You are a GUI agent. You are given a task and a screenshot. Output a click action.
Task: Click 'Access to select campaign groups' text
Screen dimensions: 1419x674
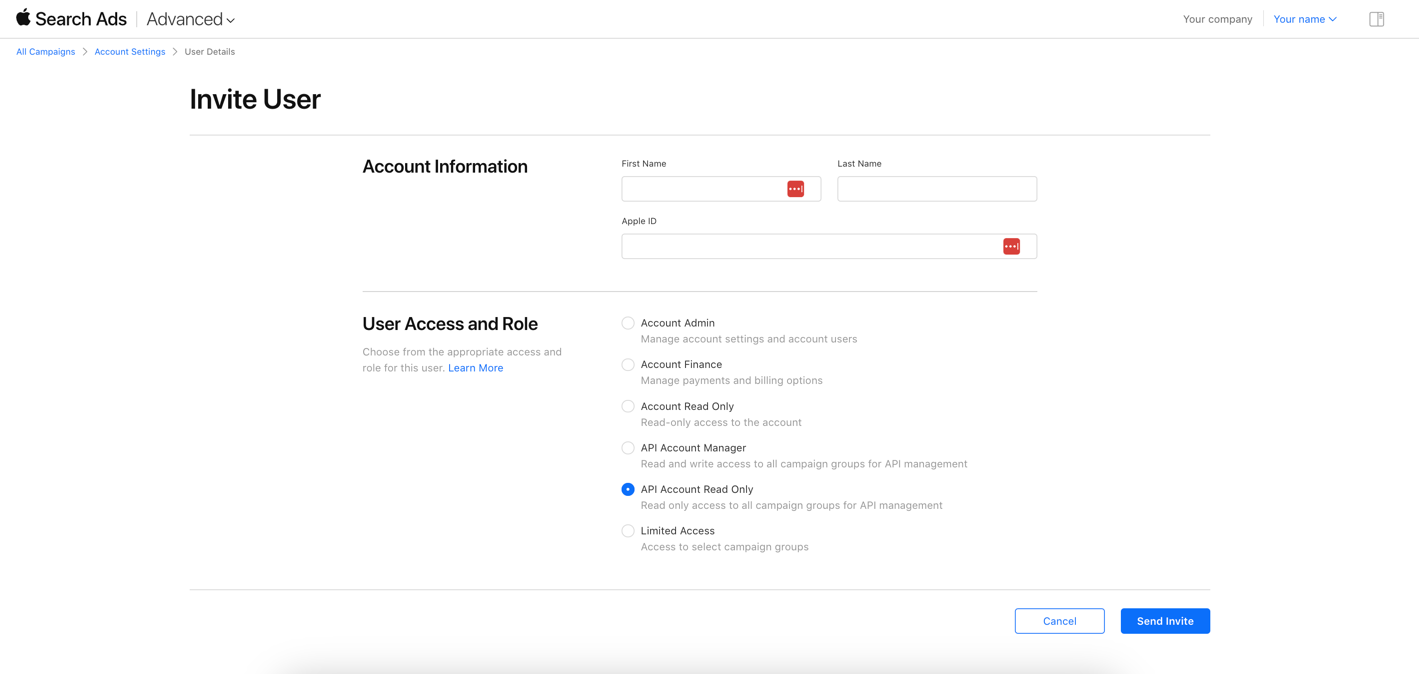(x=725, y=547)
